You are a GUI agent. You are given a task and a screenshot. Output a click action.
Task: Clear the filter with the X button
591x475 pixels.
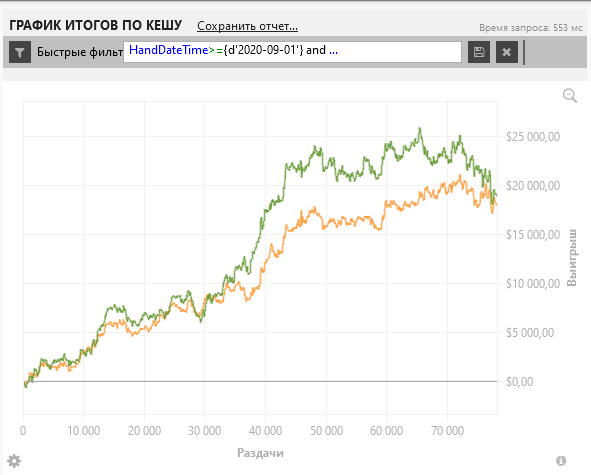tap(507, 52)
